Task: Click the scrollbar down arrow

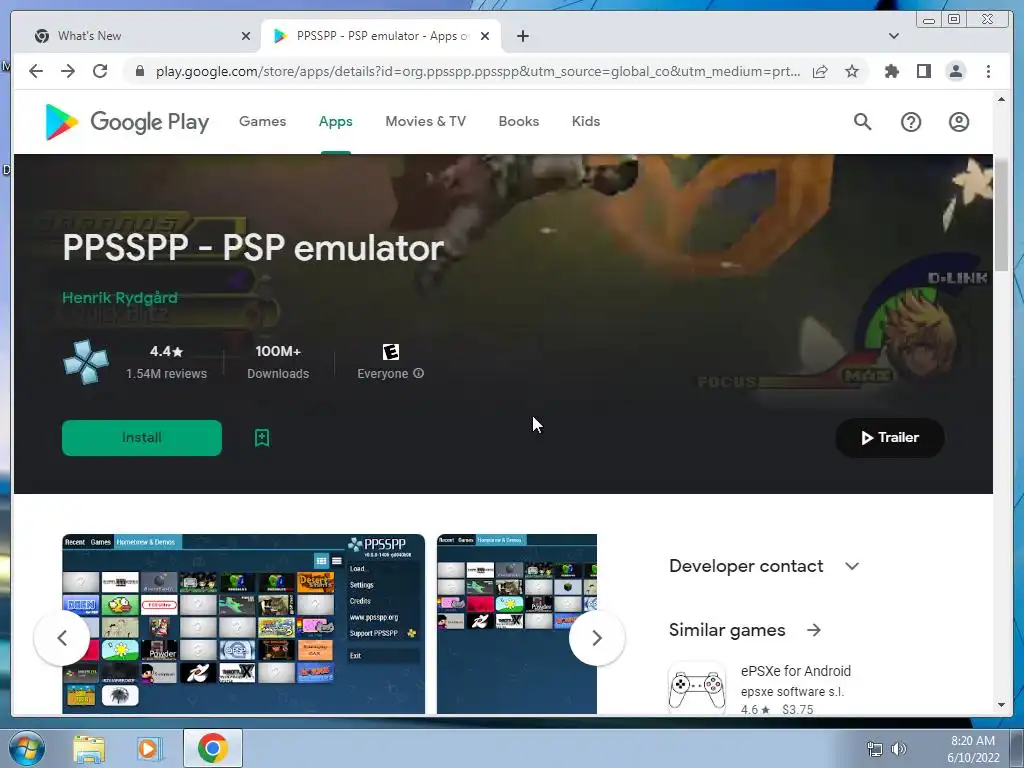Action: [1001, 705]
